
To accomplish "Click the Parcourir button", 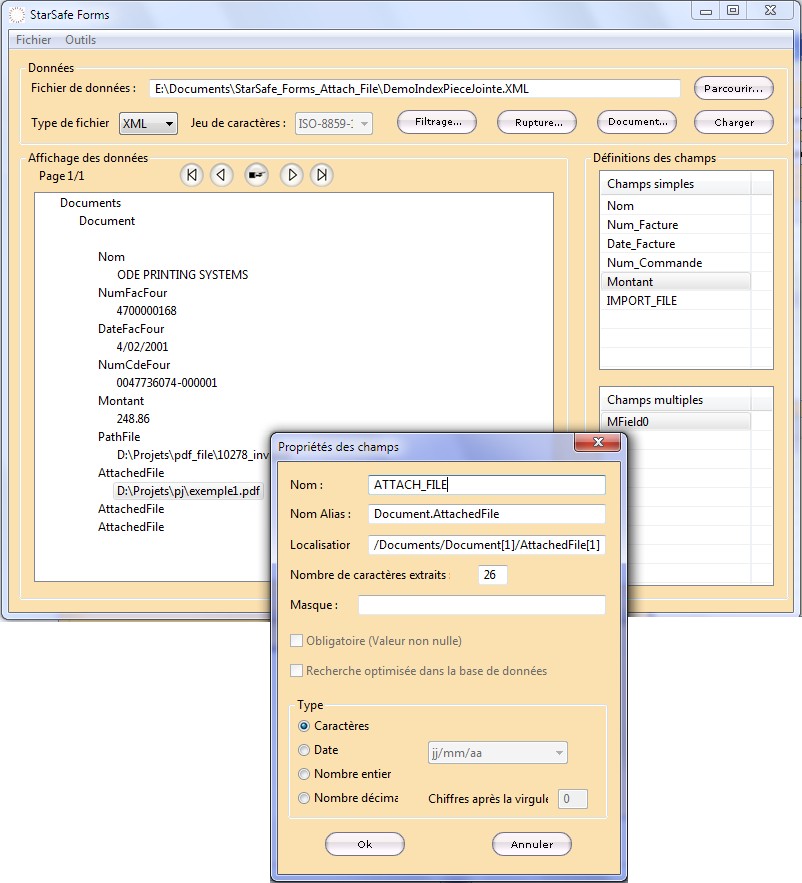I will click(x=733, y=88).
